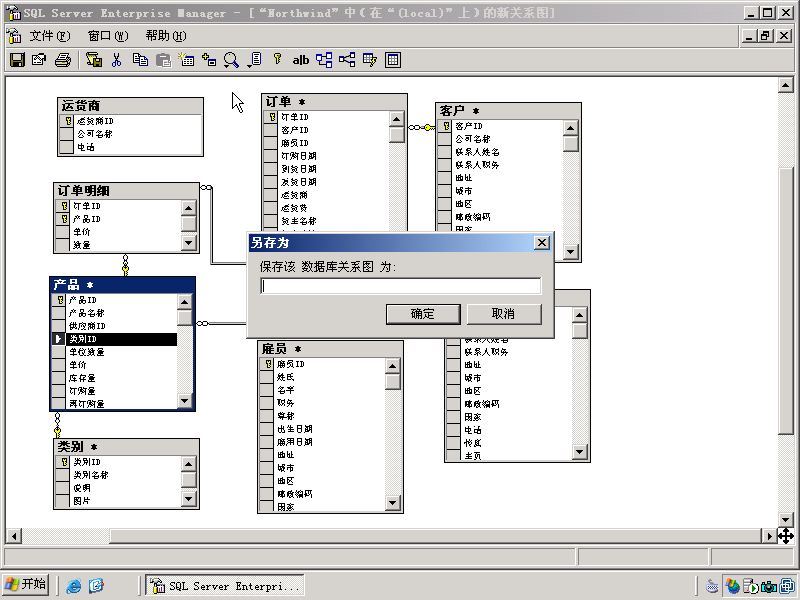This screenshot has width=800, height=600.
Task: Click SQL Server Enterprise taskbar button
Action: pyautogui.click(x=224, y=586)
